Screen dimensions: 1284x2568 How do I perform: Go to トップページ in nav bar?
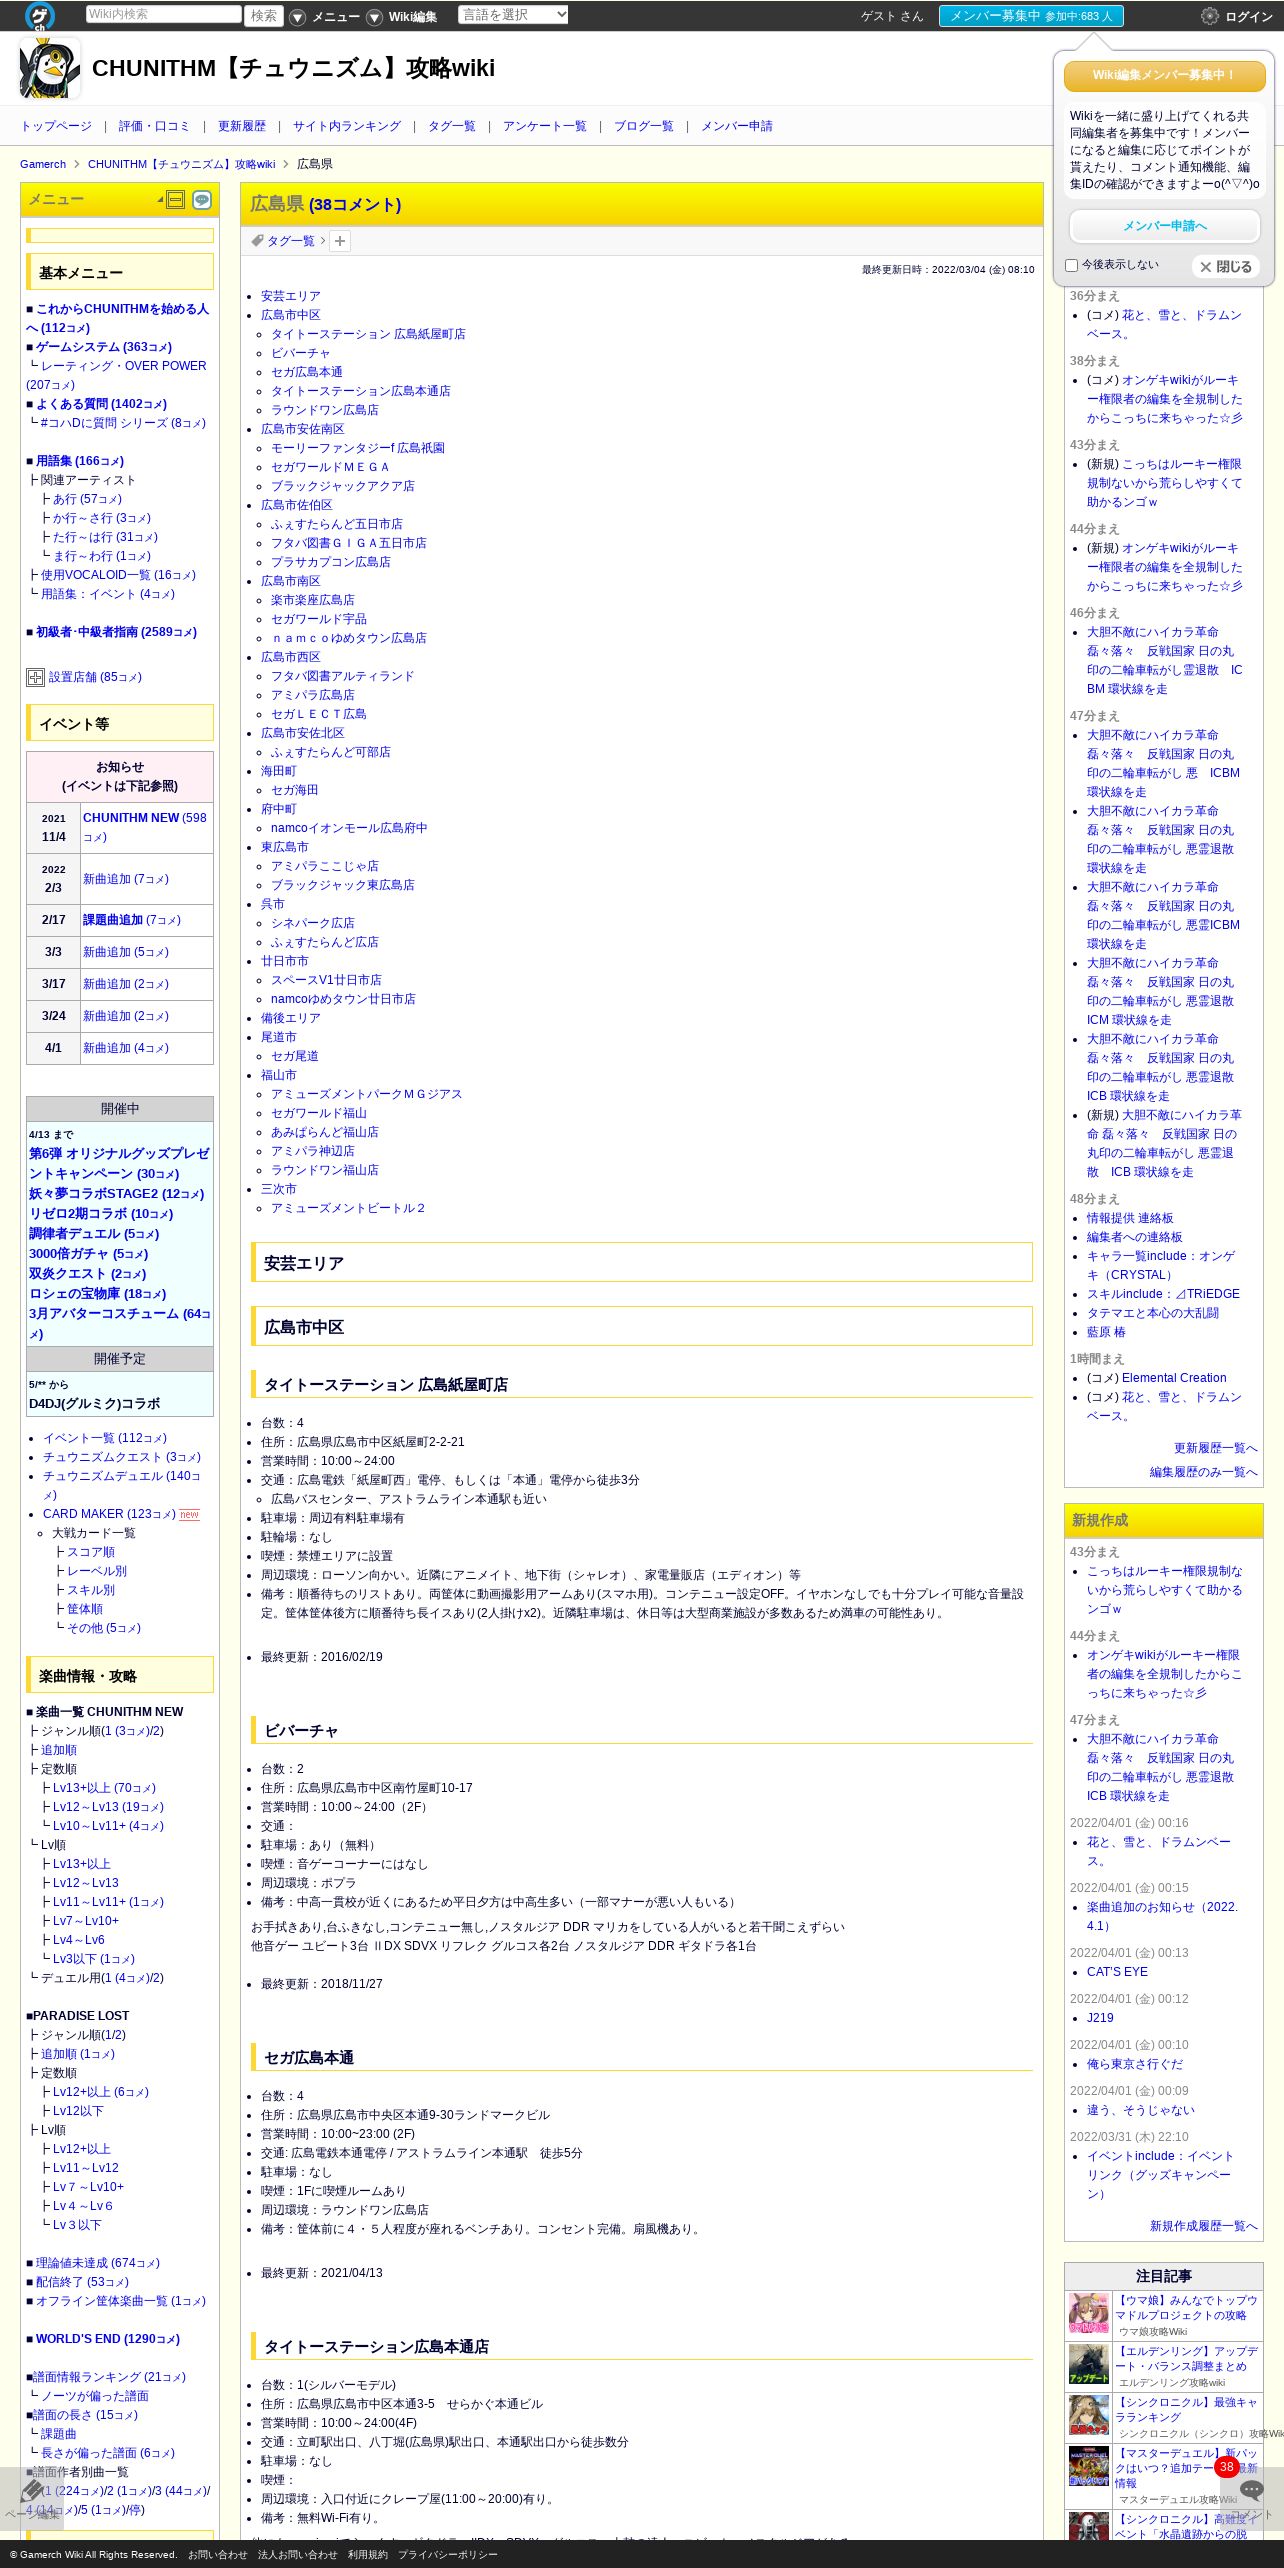(x=56, y=126)
